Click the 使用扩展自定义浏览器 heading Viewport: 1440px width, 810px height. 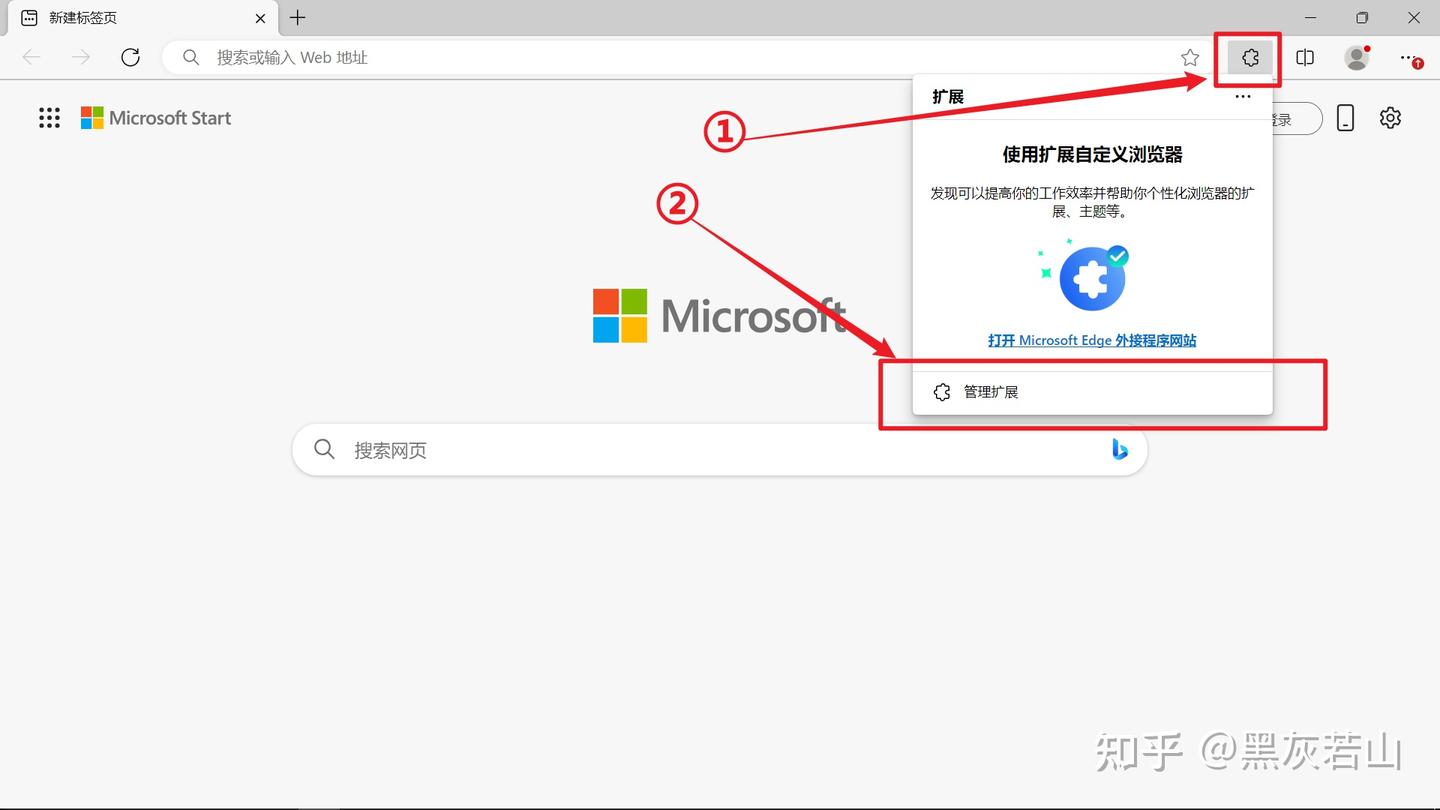click(1092, 155)
